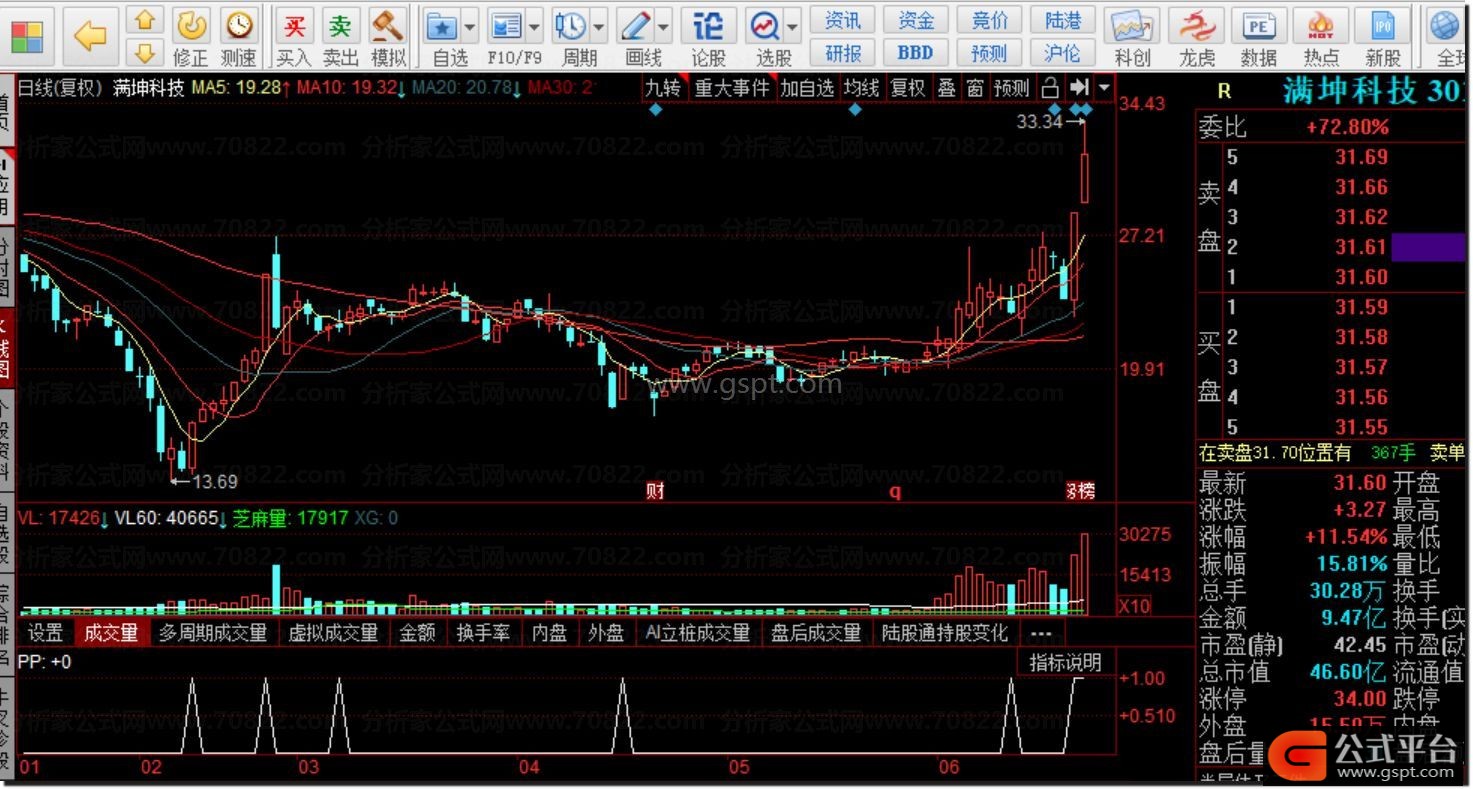Expand the 周期 period dropdown arrow
This screenshot has height=789, width=1473.
pos(599,26)
